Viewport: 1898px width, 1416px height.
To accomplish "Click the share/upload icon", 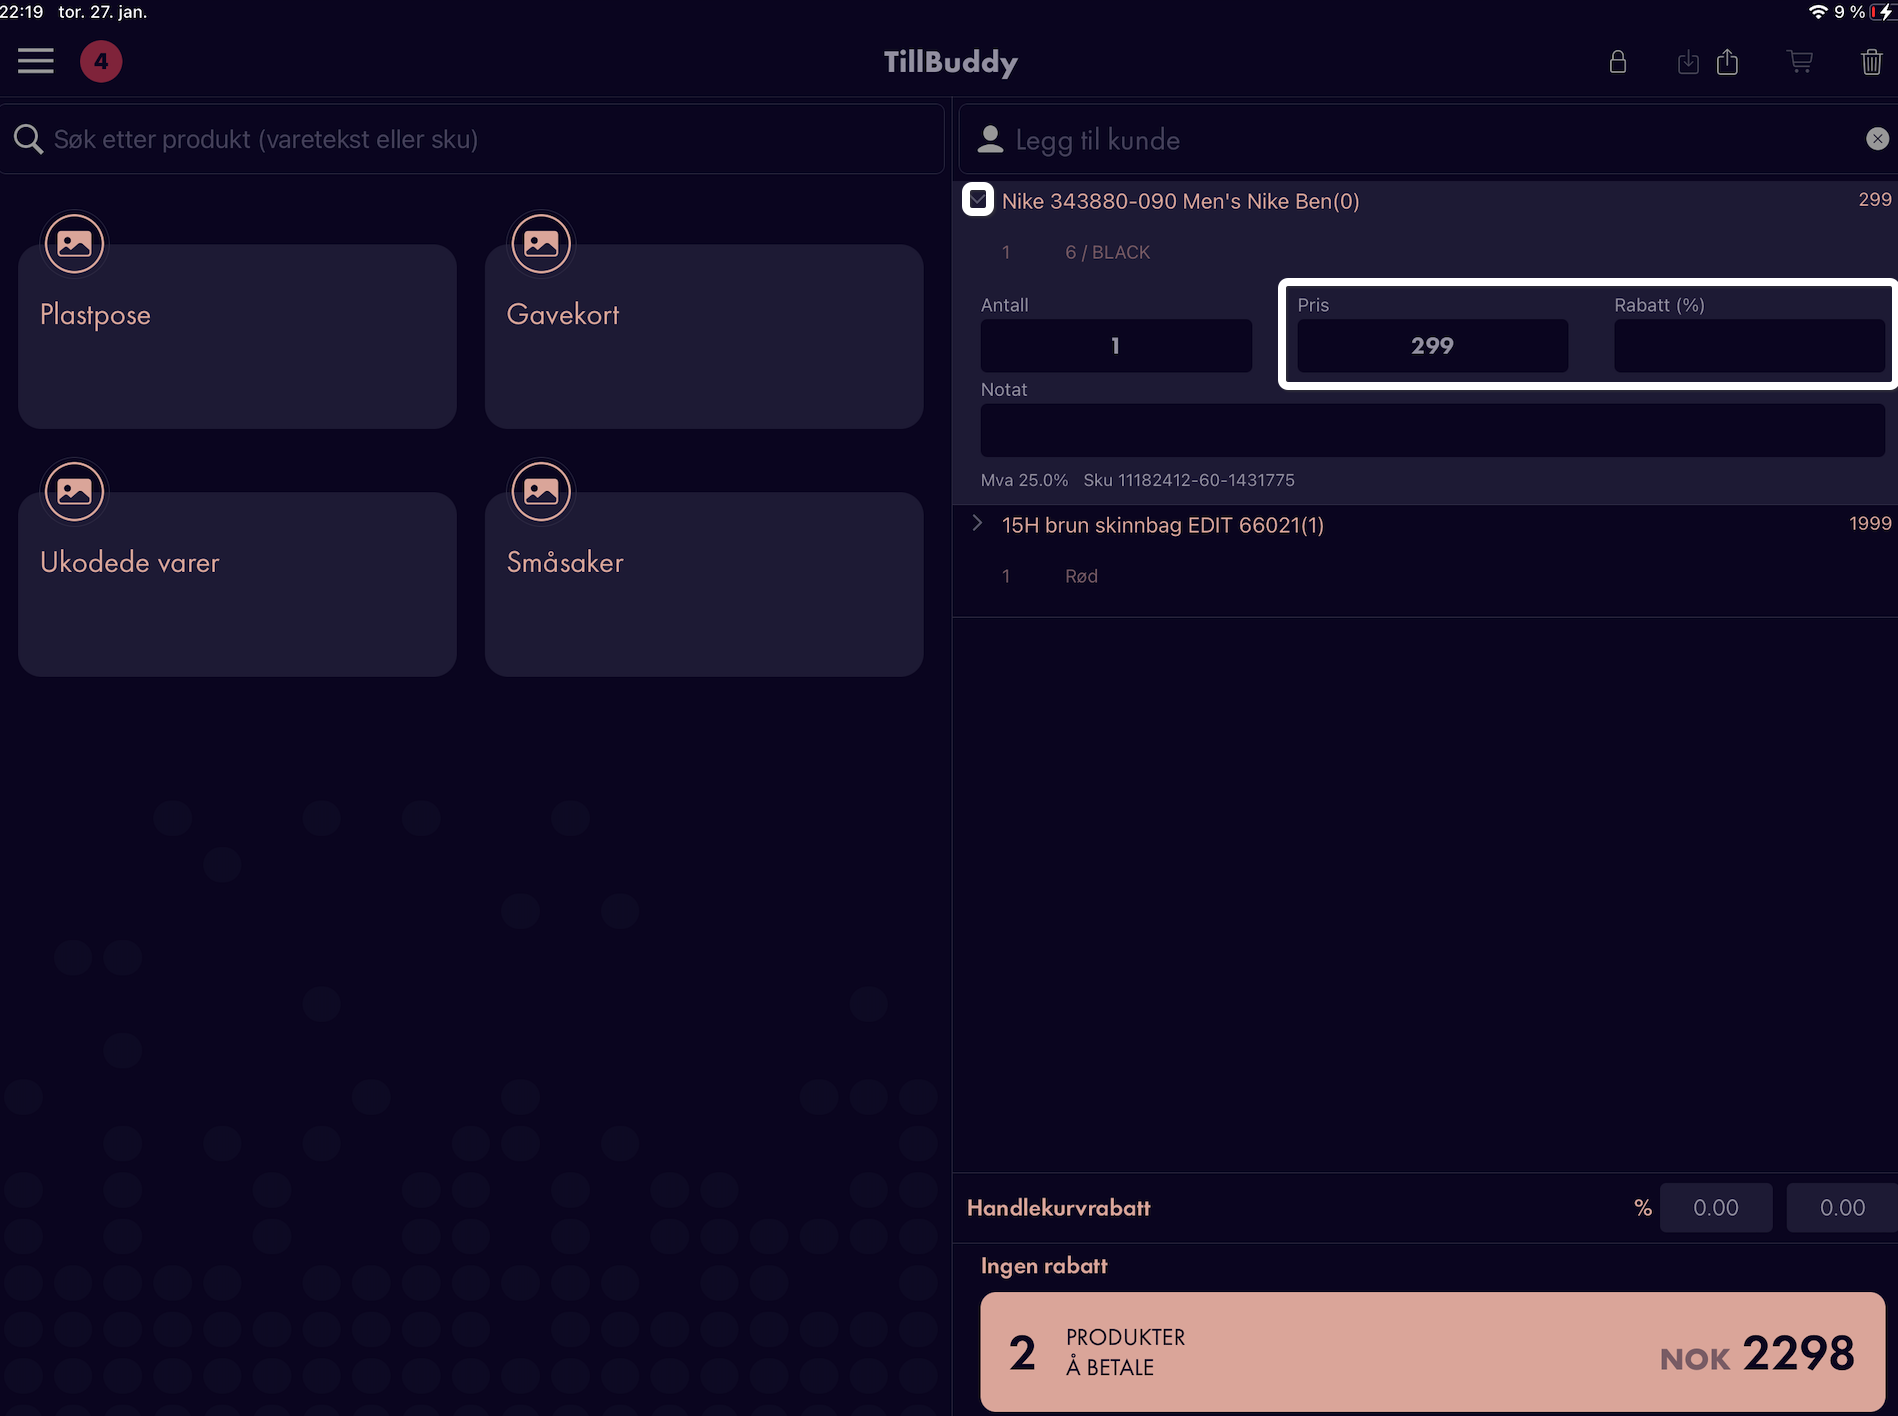I will coord(1727,62).
